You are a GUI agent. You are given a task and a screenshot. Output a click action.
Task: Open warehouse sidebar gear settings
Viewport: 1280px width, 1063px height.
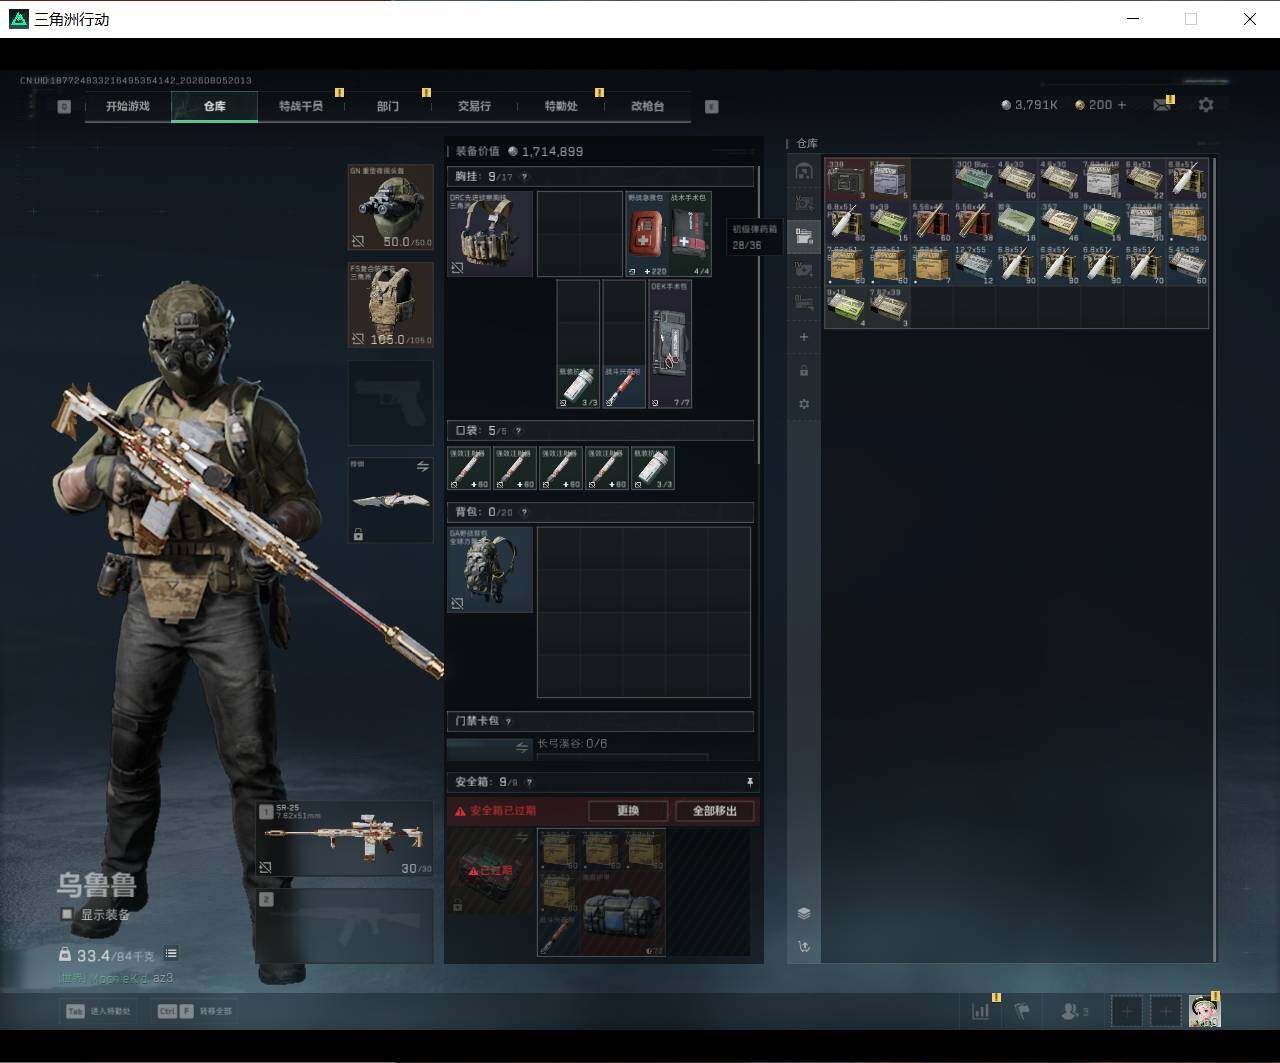pyautogui.click(x=804, y=404)
